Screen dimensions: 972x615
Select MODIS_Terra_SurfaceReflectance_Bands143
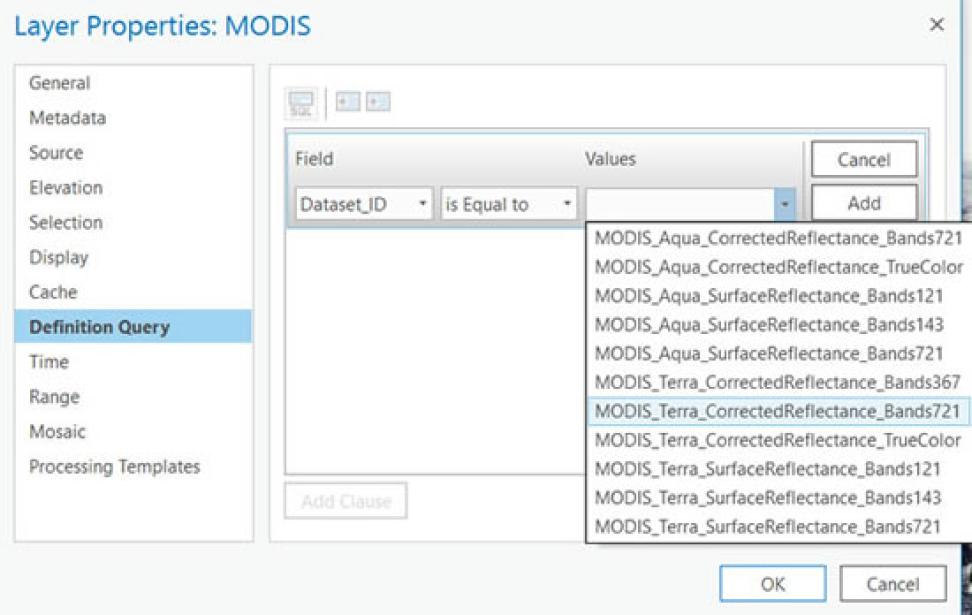click(x=779, y=498)
